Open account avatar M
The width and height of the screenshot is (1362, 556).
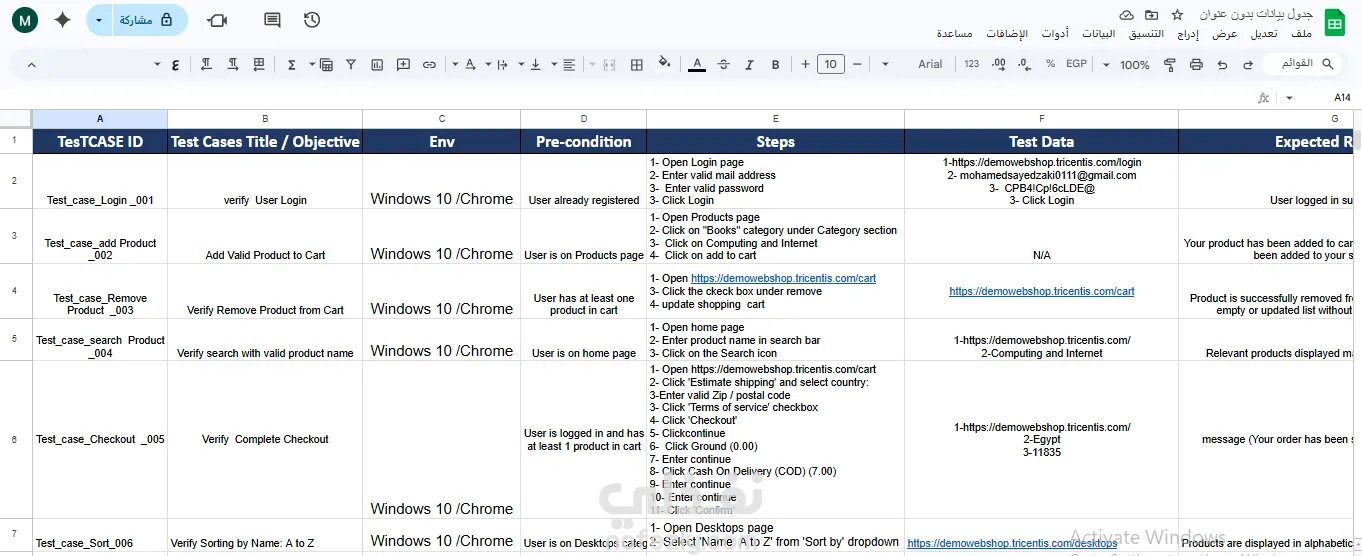pyautogui.click(x=23, y=19)
